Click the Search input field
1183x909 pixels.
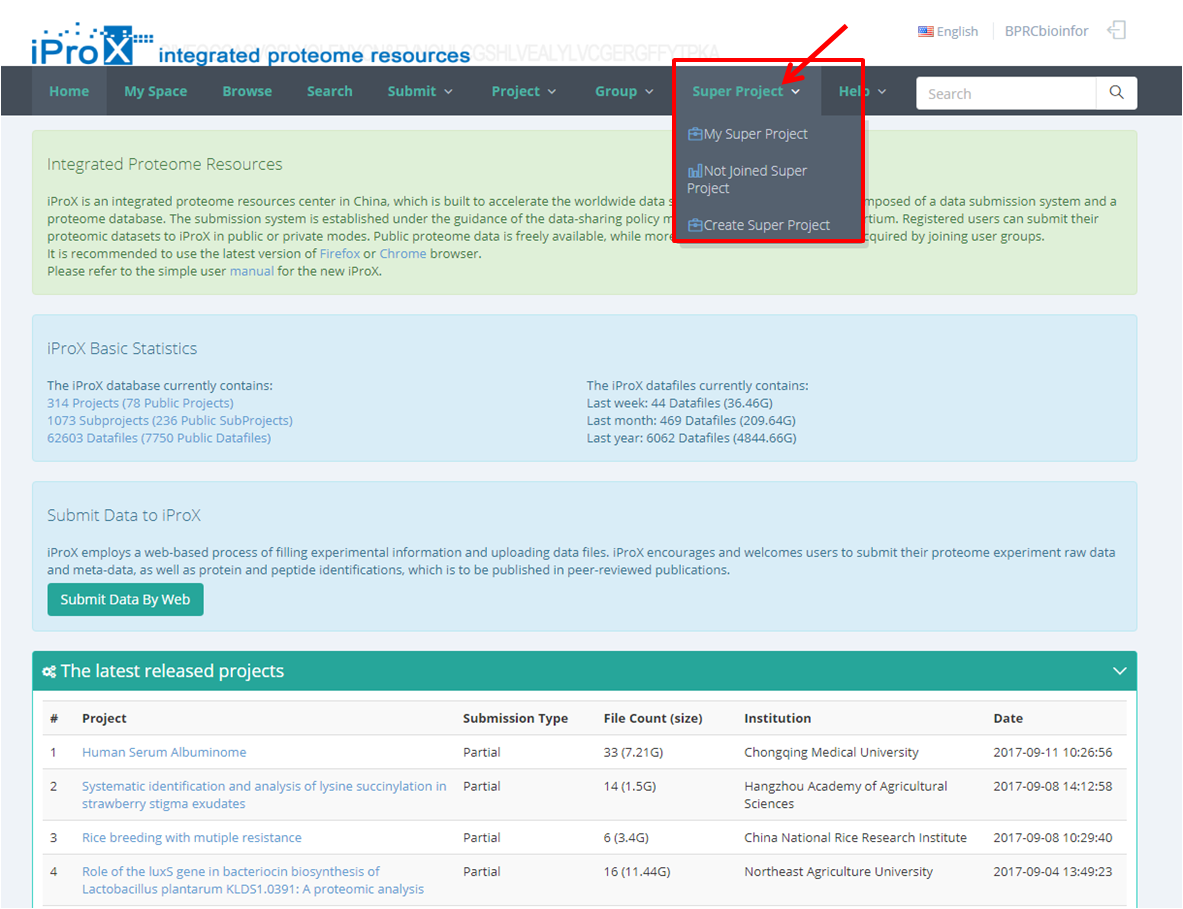[x=1006, y=94]
